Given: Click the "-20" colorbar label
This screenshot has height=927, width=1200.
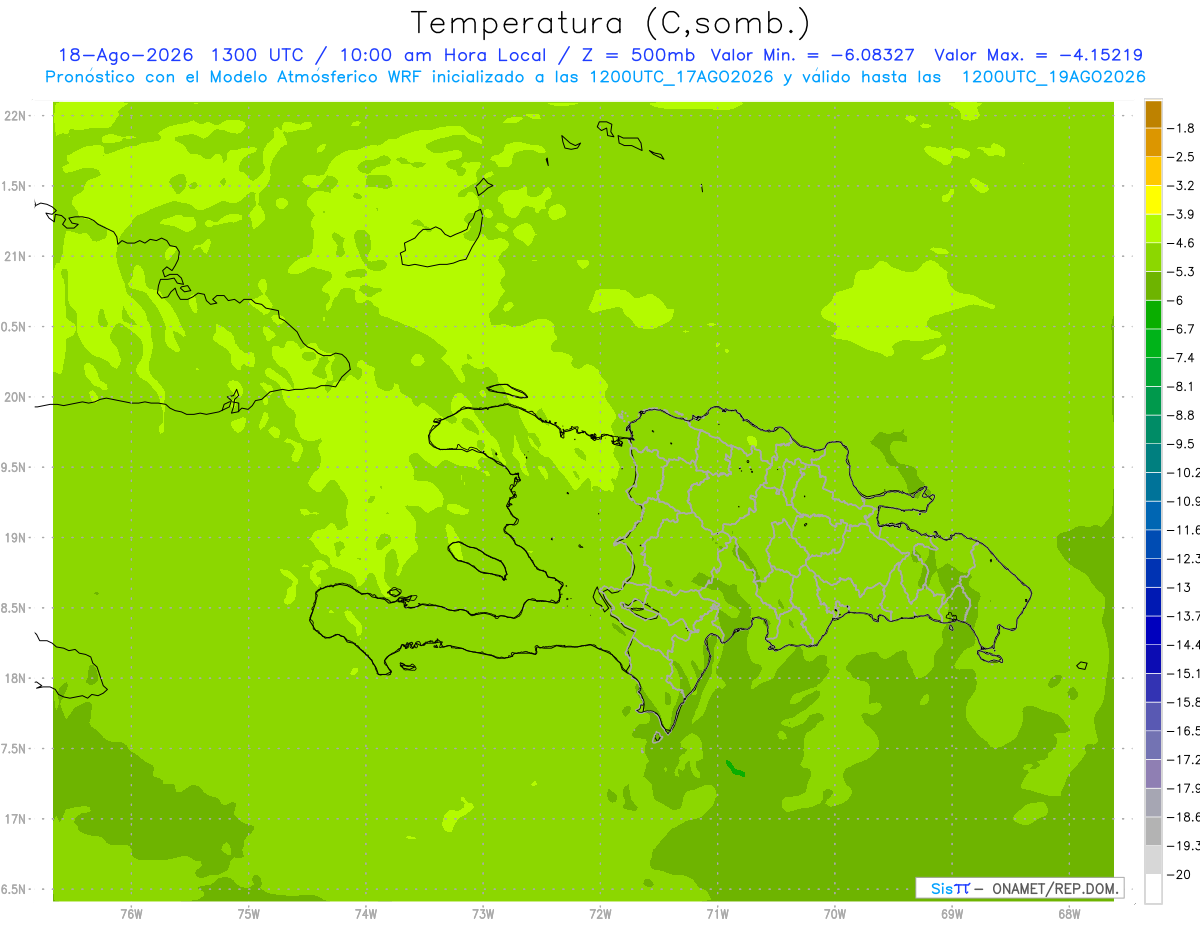Looking at the screenshot, I should (1178, 875).
